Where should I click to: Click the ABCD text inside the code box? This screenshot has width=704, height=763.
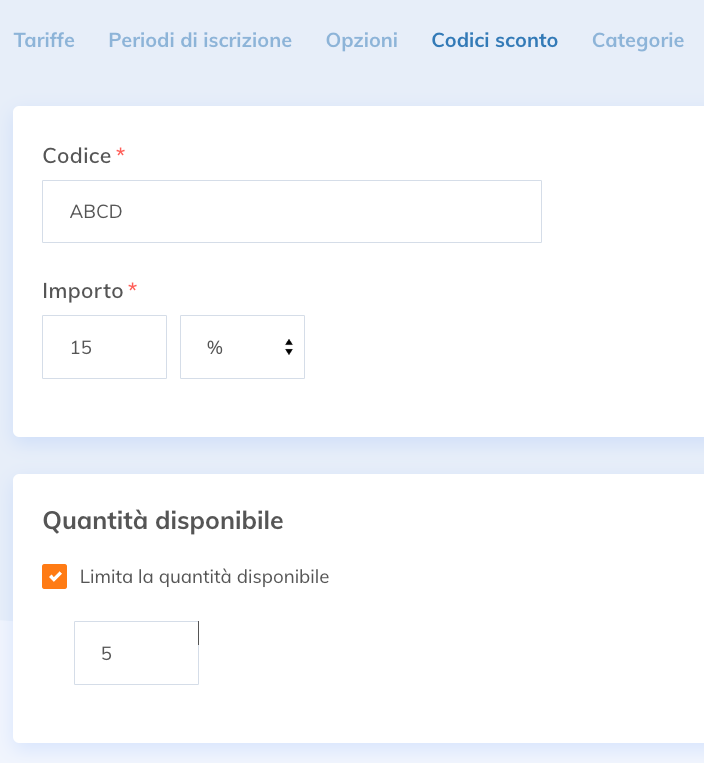[x=96, y=212]
